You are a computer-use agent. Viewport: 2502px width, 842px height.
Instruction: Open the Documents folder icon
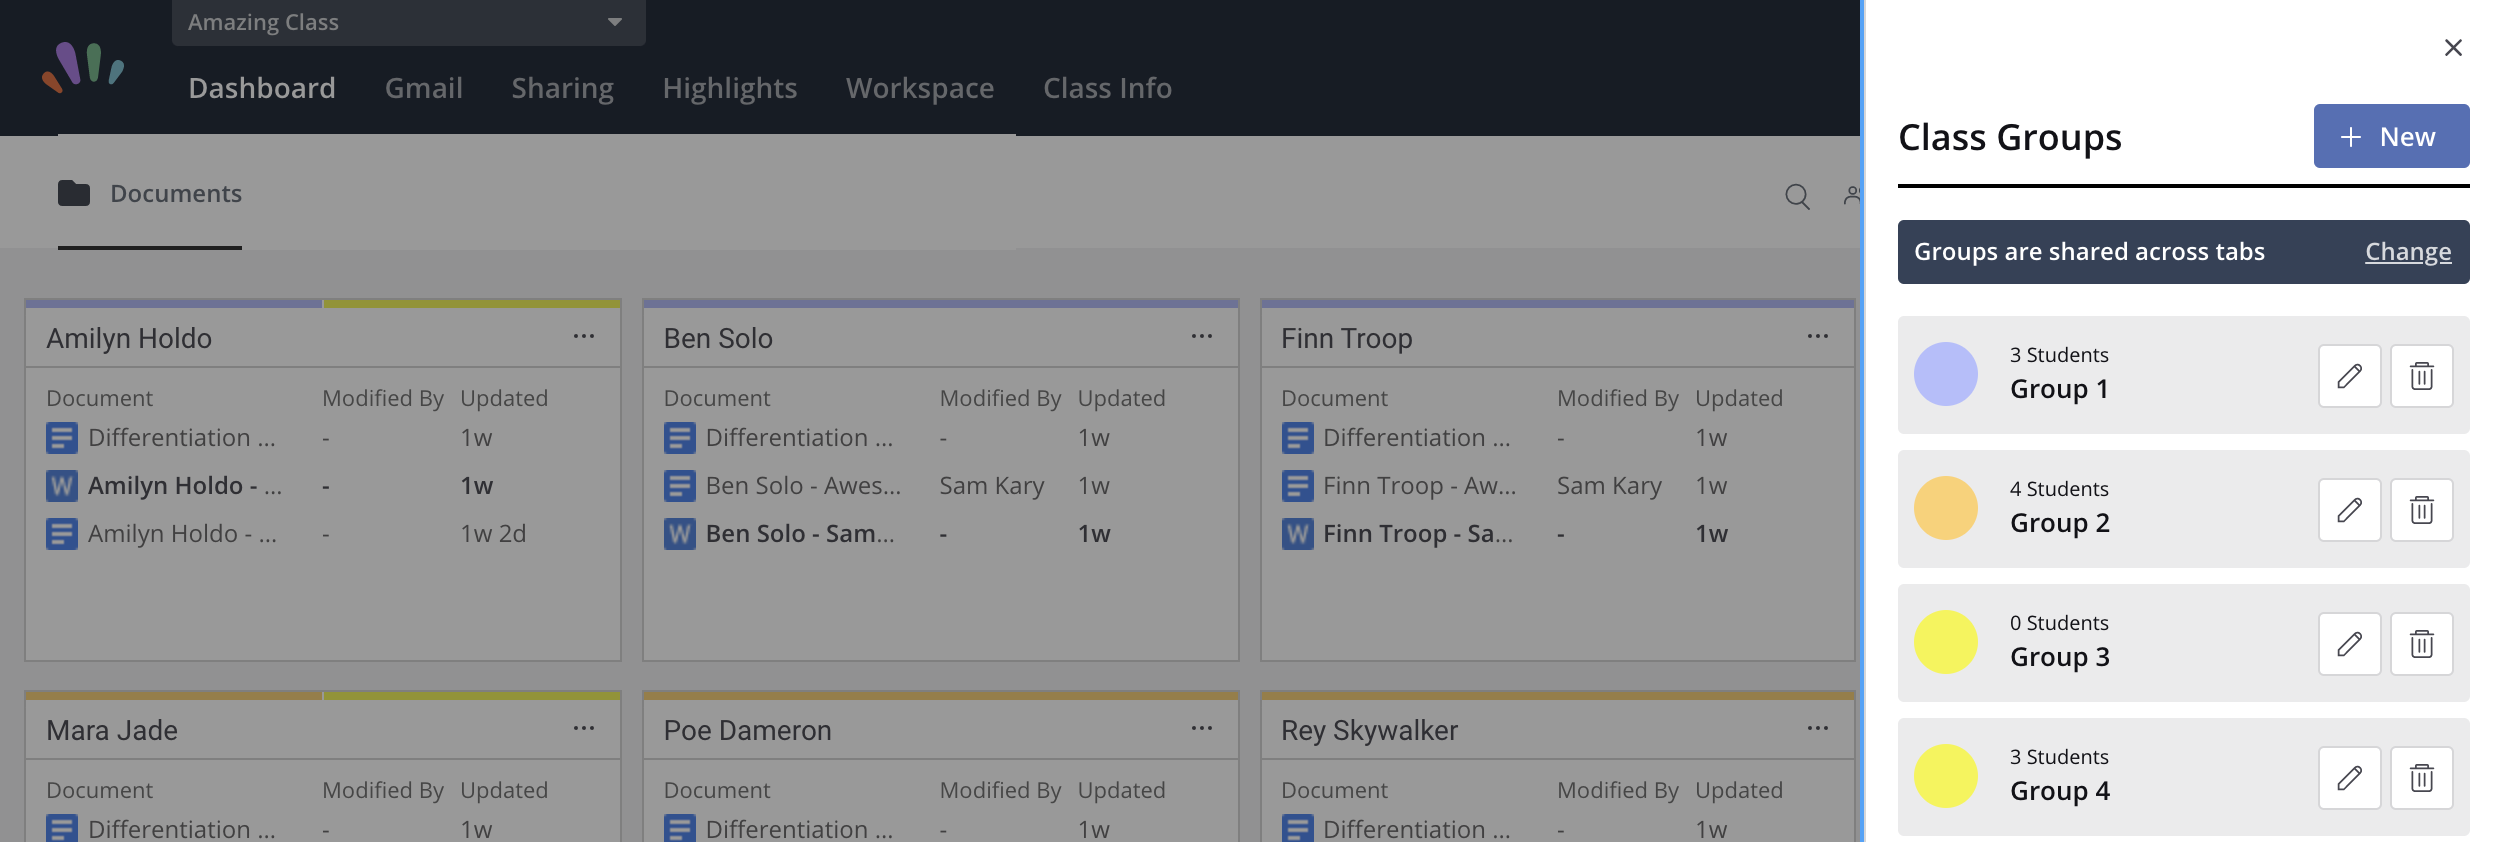click(x=74, y=193)
